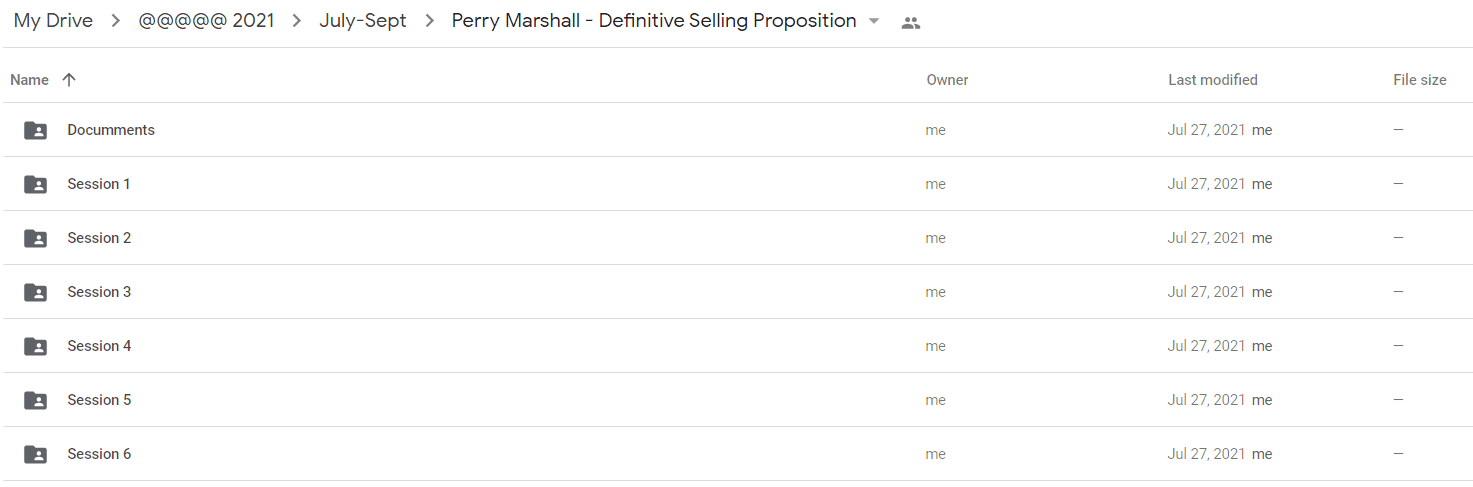This screenshot has width=1473, height=487.
Task: Click the shared people icon in breadcrumb
Action: coord(910,22)
